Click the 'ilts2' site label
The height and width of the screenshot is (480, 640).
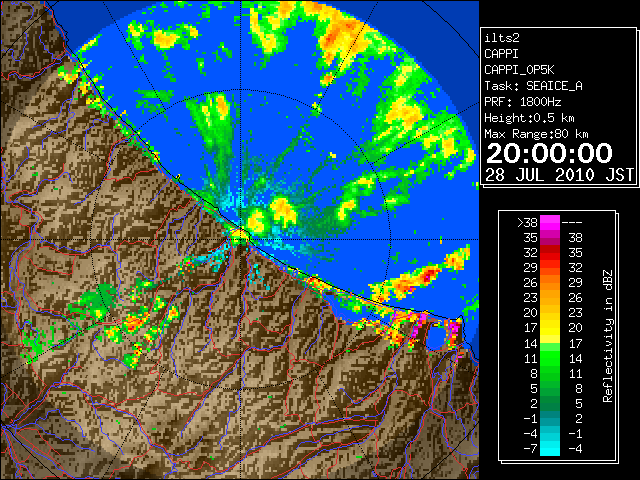[502, 38]
